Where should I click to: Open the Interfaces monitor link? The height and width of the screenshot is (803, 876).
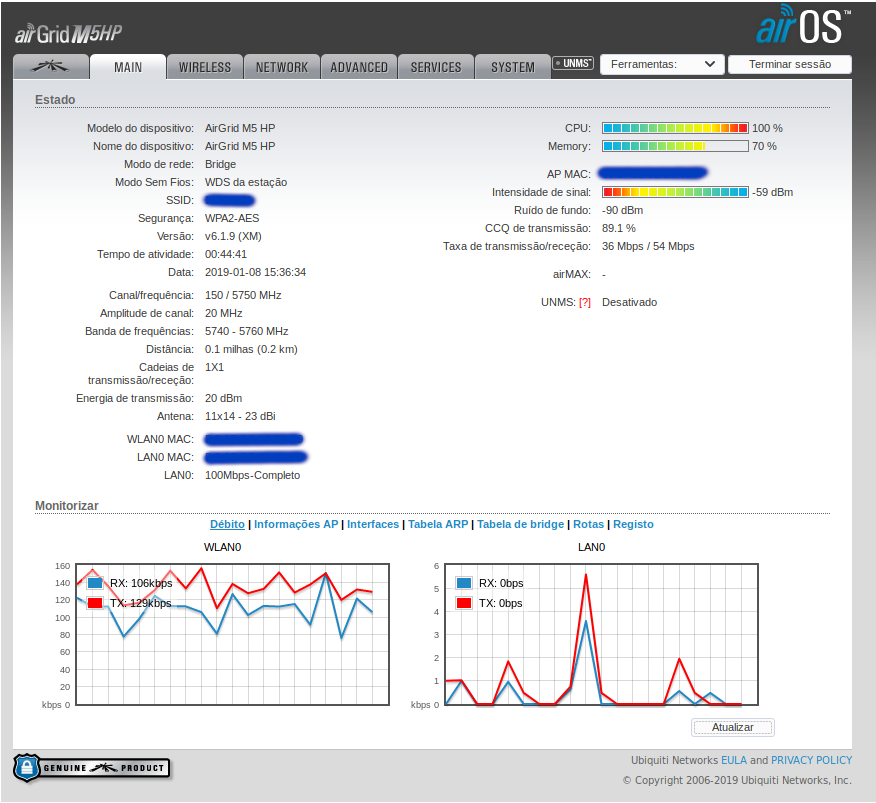[x=373, y=524]
